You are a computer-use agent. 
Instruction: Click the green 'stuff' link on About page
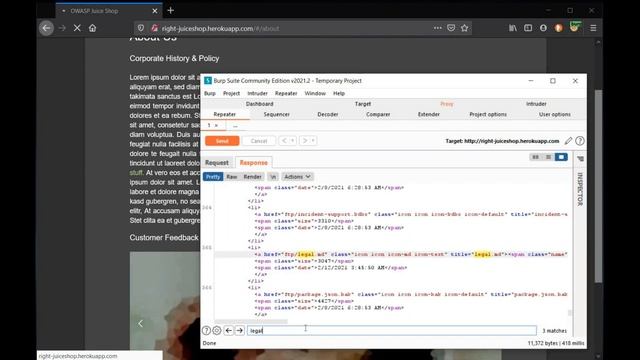click(x=136, y=173)
